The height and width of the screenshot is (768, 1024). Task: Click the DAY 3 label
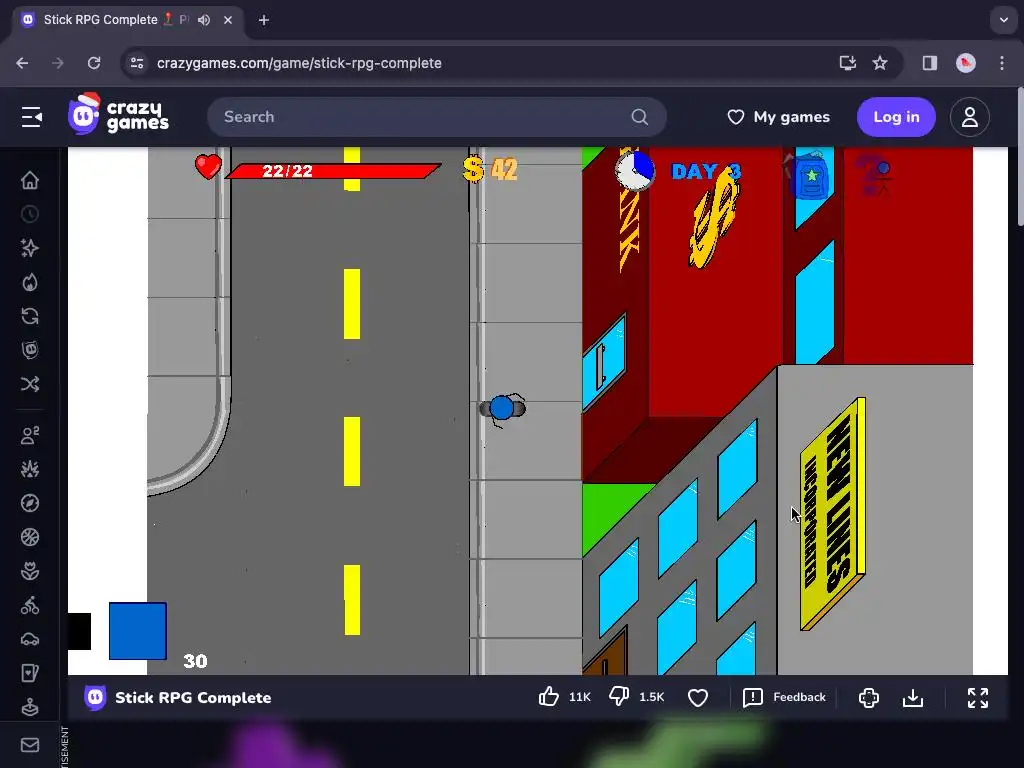707,172
